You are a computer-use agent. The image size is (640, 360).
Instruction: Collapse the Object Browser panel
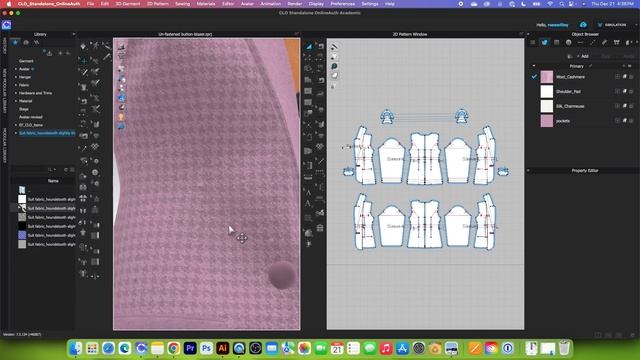528,34
